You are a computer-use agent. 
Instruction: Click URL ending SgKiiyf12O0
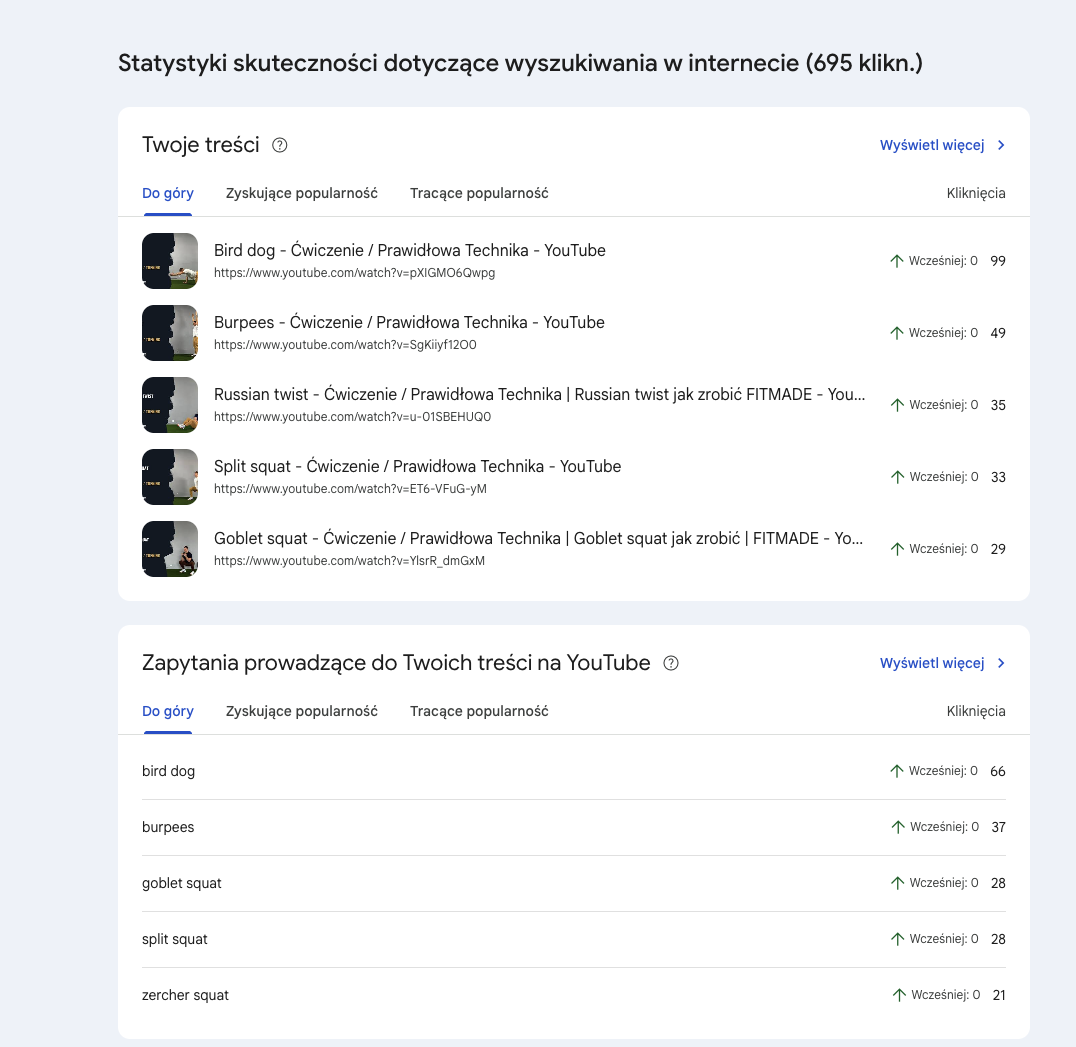345,345
